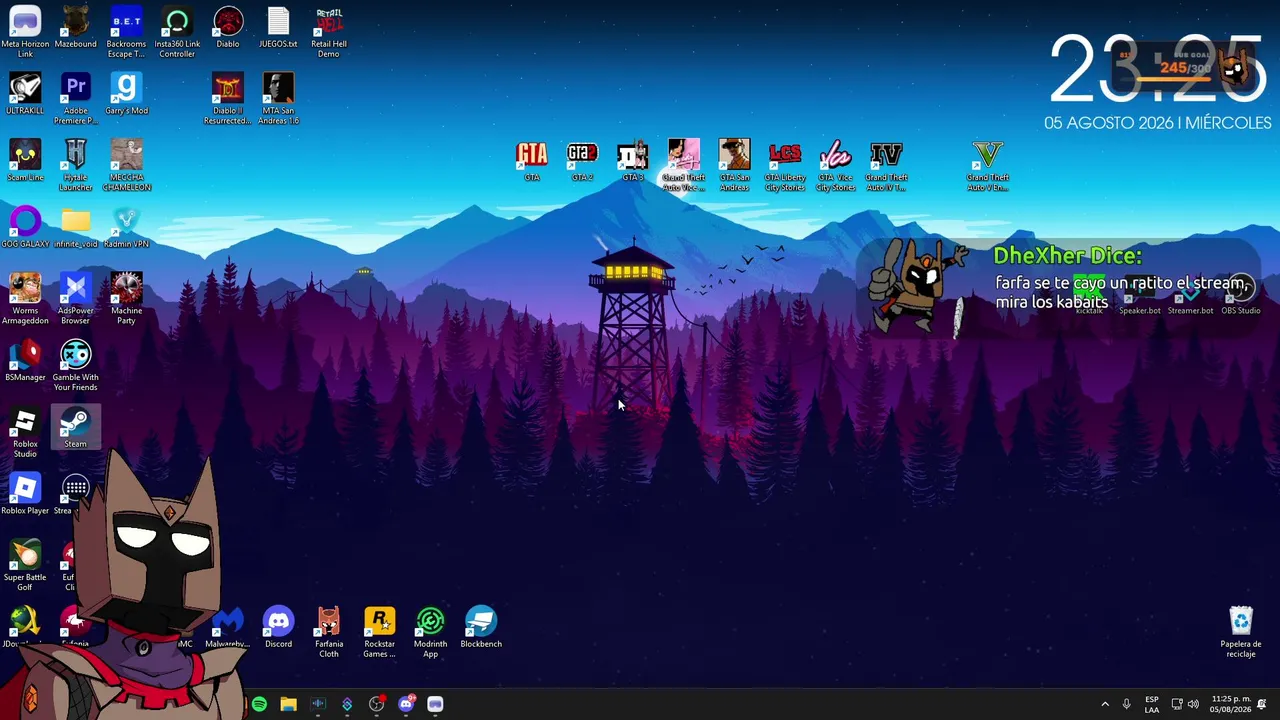Select the Papelera de reciclaje icon
The height and width of the screenshot is (720, 1280).
(x=1241, y=633)
